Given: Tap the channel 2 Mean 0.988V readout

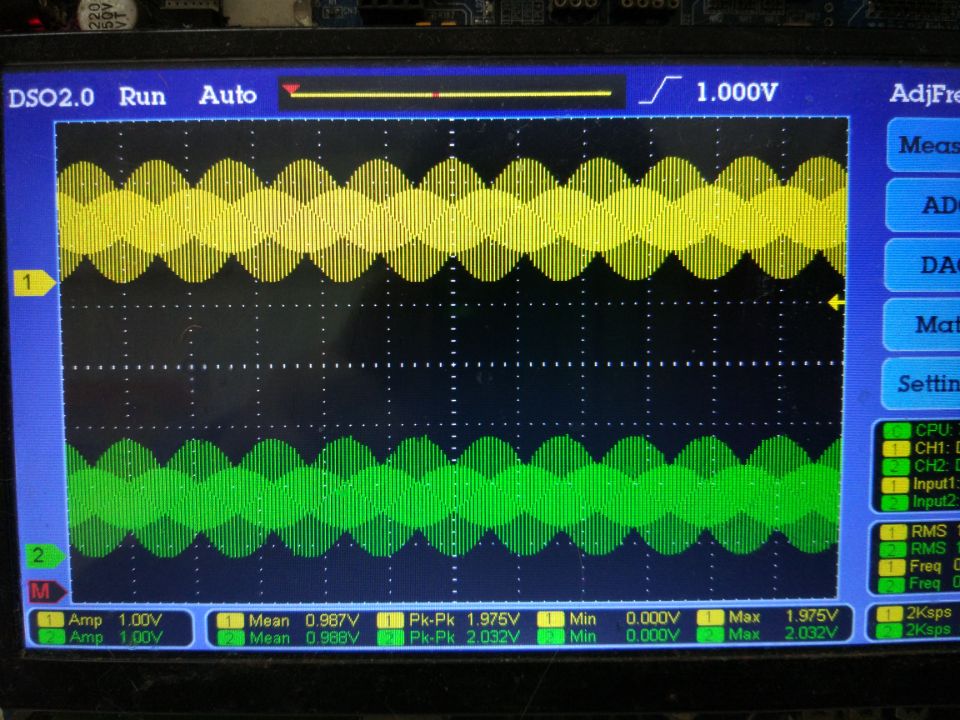Looking at the screenshot, I should [x=288, y=637].
